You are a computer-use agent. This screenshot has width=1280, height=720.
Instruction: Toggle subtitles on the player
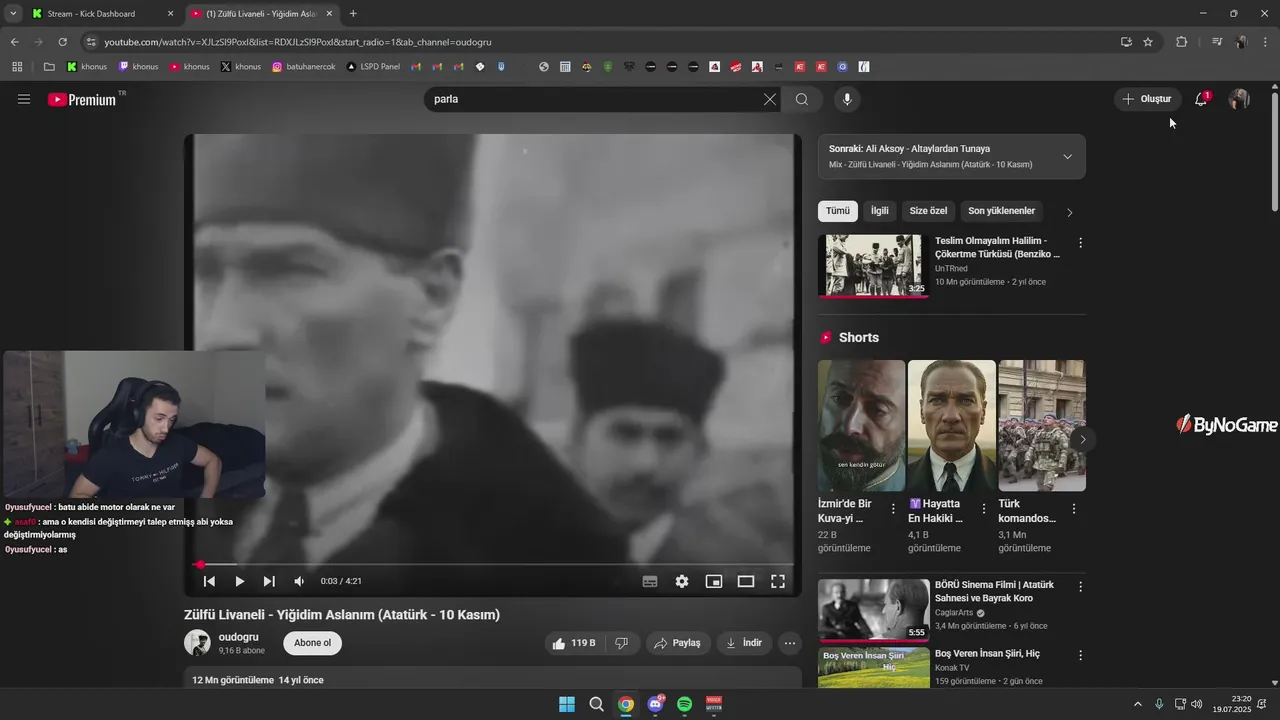(x=650, y=581)
